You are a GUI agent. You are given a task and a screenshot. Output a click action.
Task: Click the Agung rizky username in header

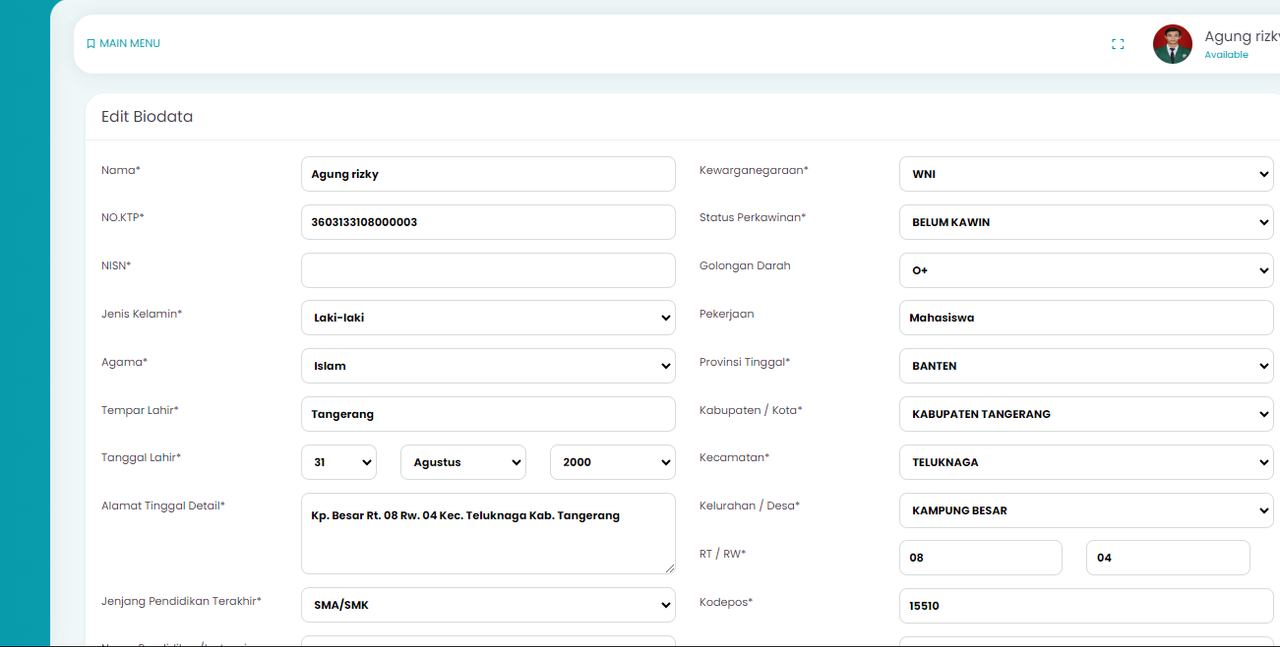[1241, 36]
